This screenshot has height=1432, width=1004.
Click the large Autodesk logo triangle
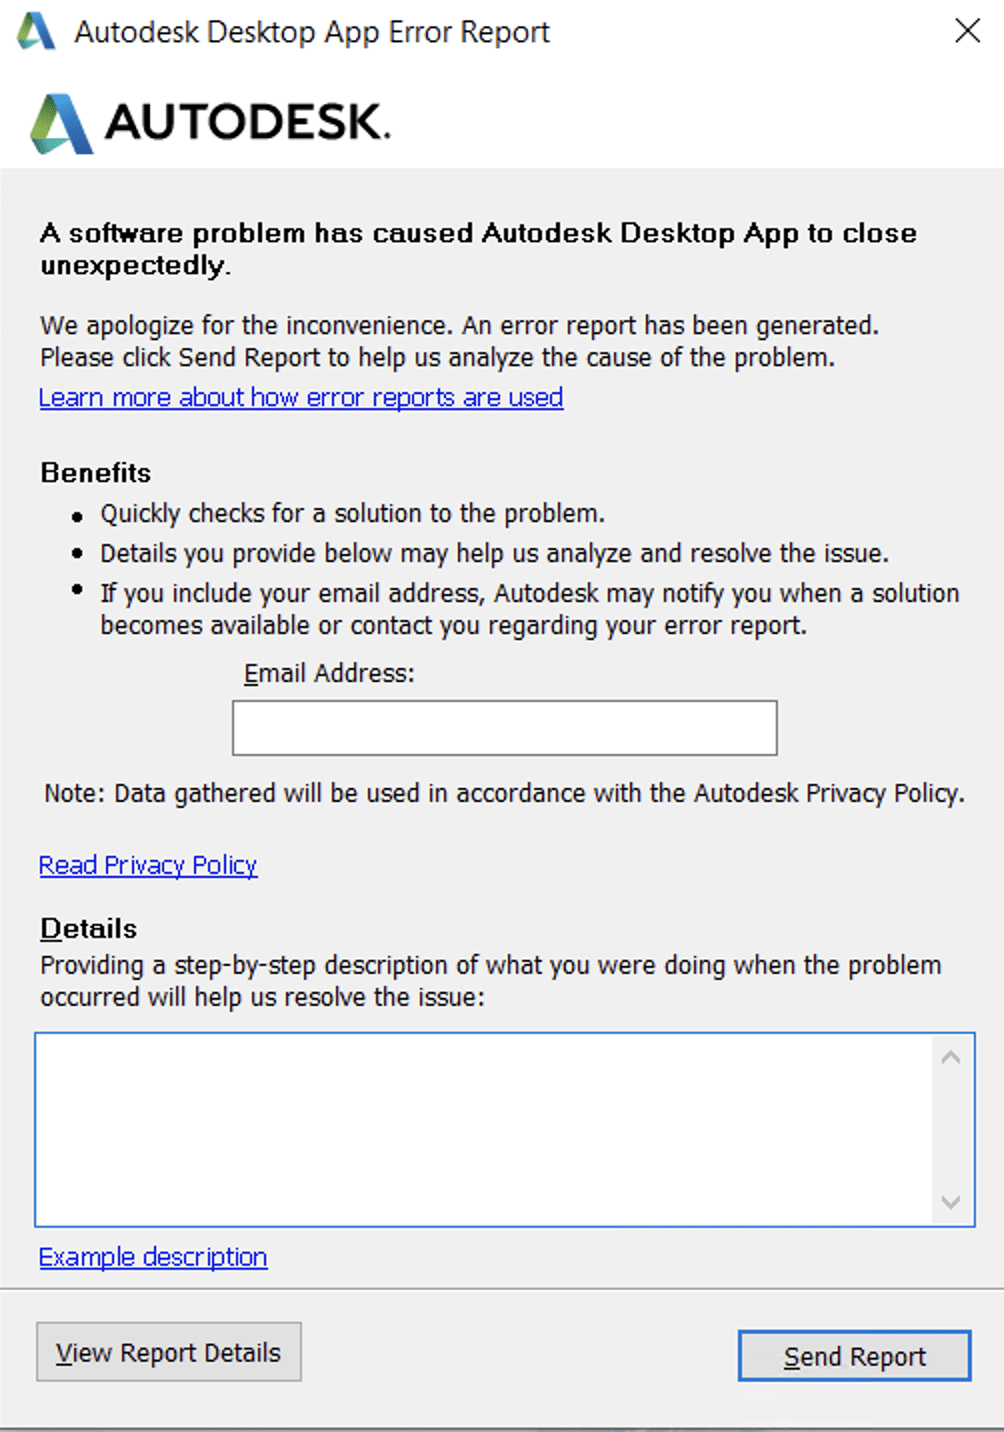click(x=61, y=124)
